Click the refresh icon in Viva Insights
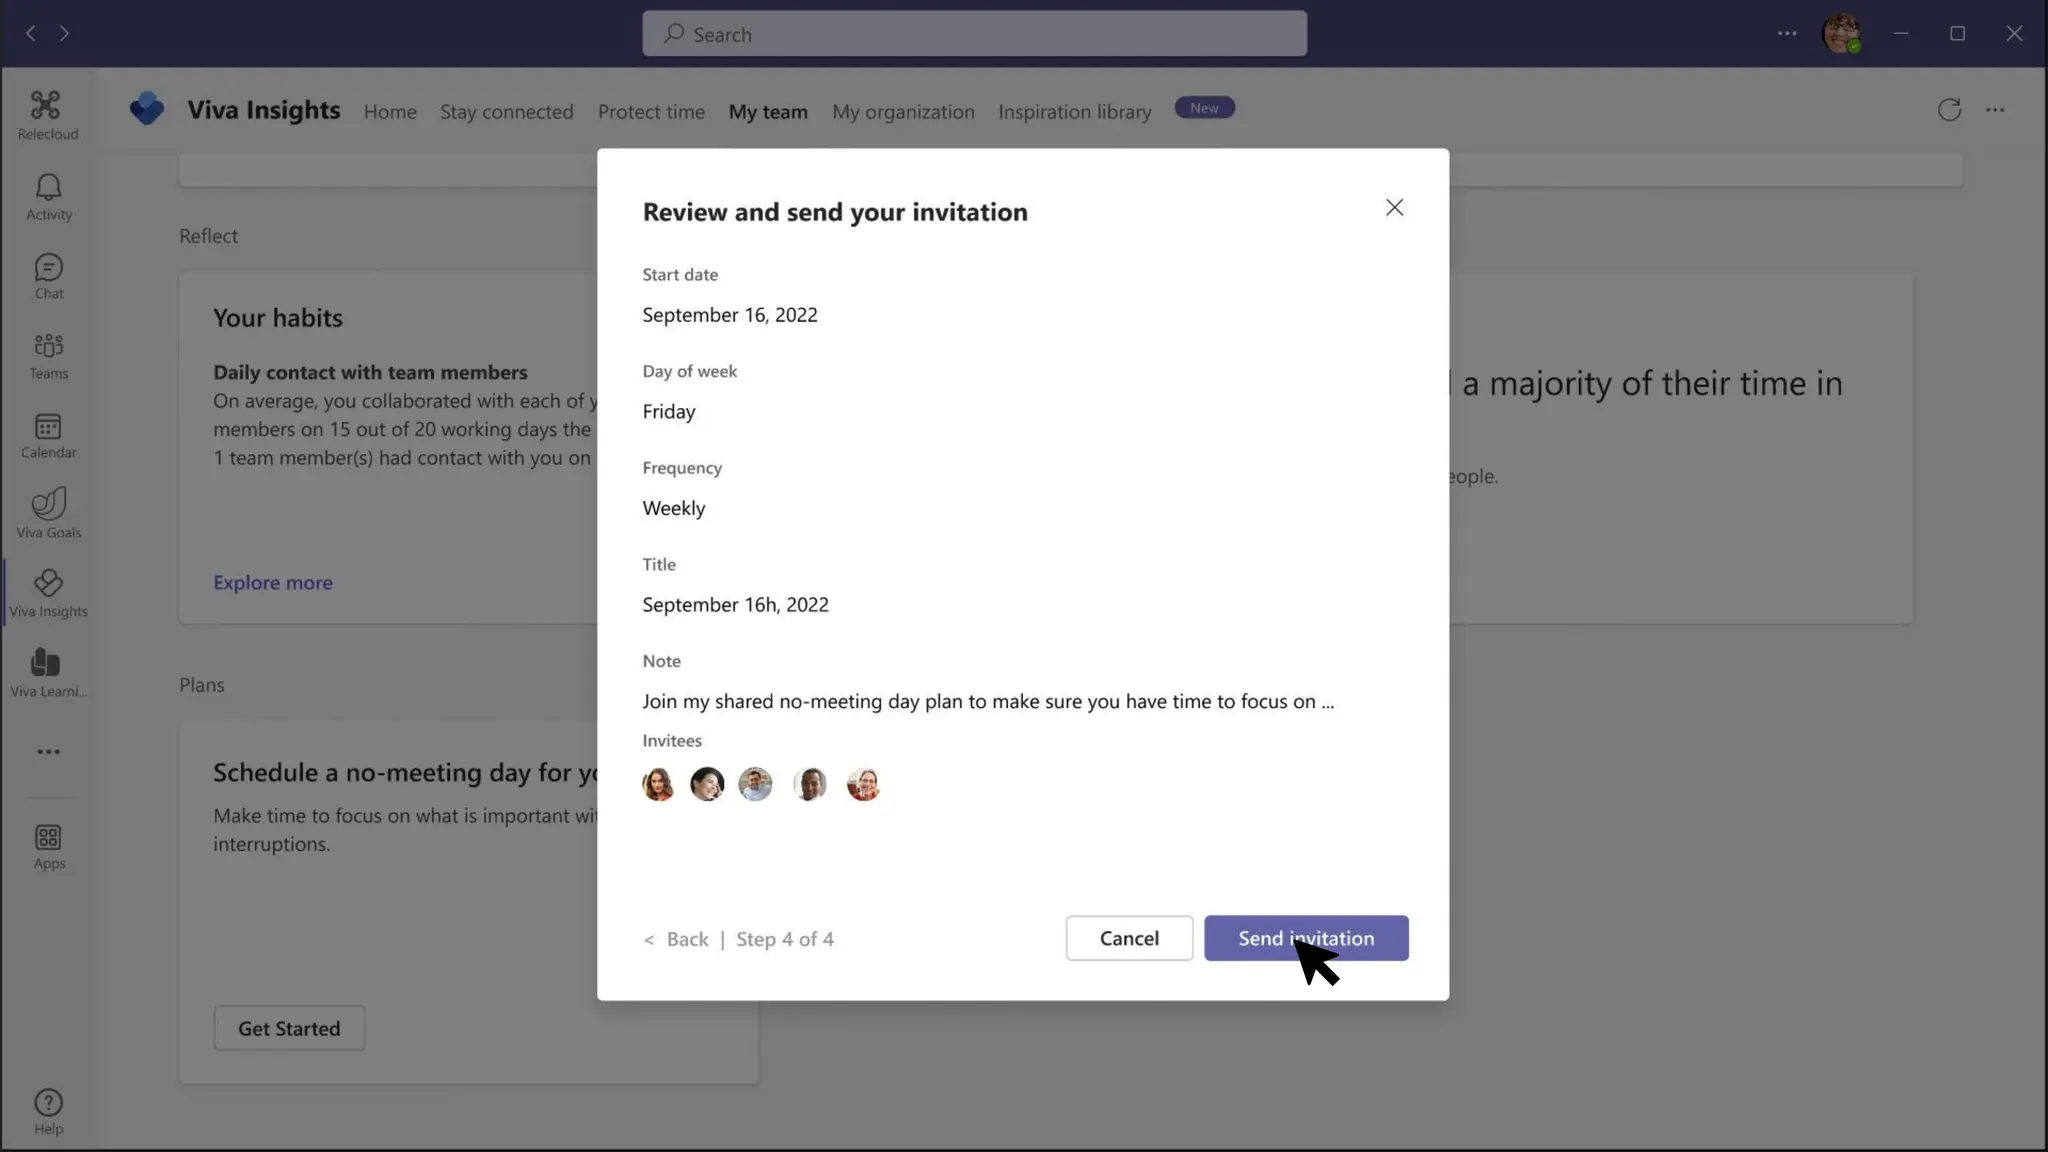Screen dimensions: 2048x1152 click(x=1949, y=110)
